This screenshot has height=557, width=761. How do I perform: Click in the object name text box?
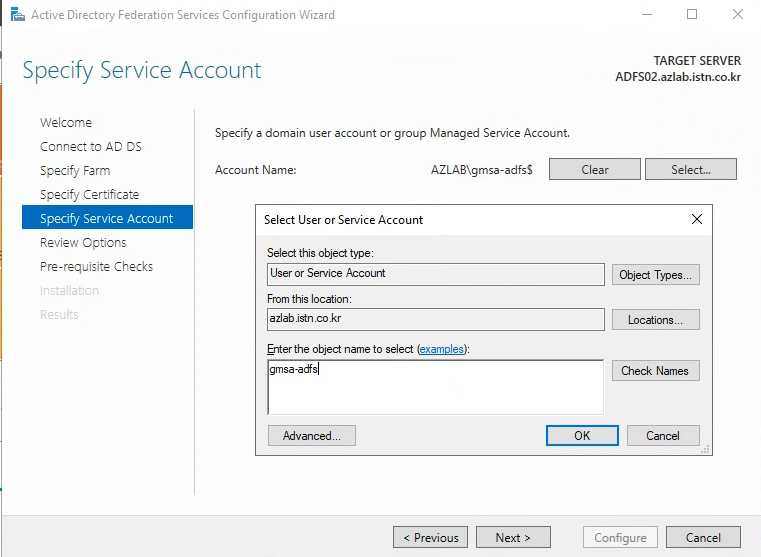(435, 387)
